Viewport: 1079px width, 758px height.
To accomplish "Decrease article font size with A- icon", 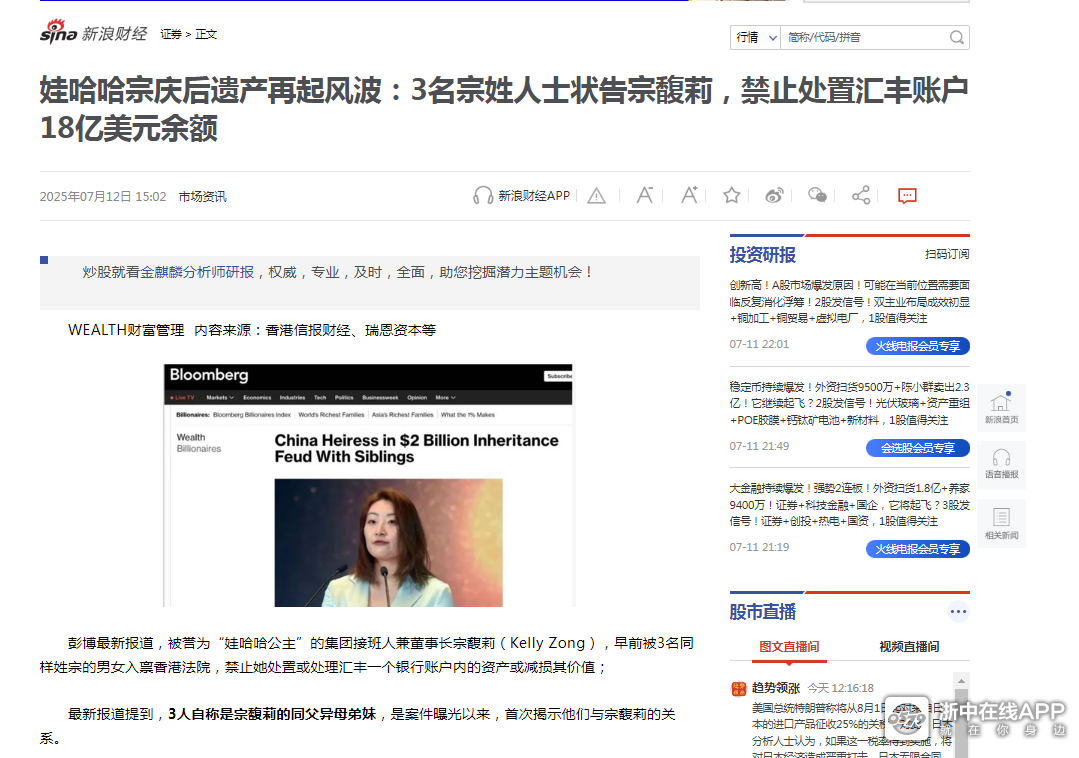I will click(645, 196).
